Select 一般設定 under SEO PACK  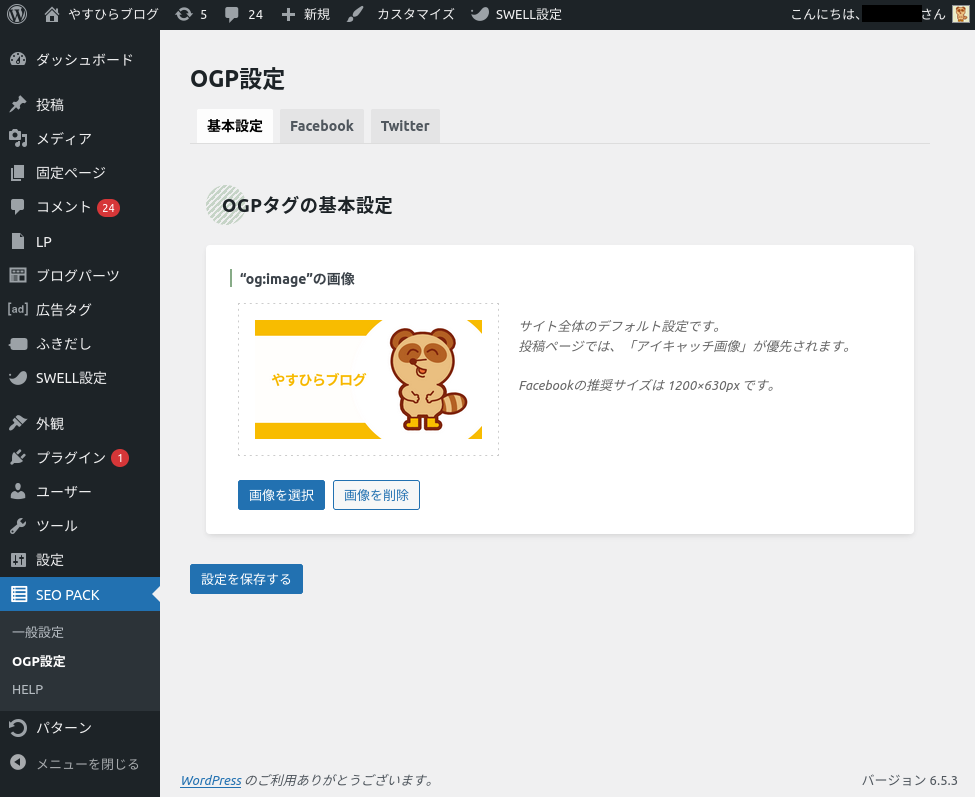tap(38, 633)
